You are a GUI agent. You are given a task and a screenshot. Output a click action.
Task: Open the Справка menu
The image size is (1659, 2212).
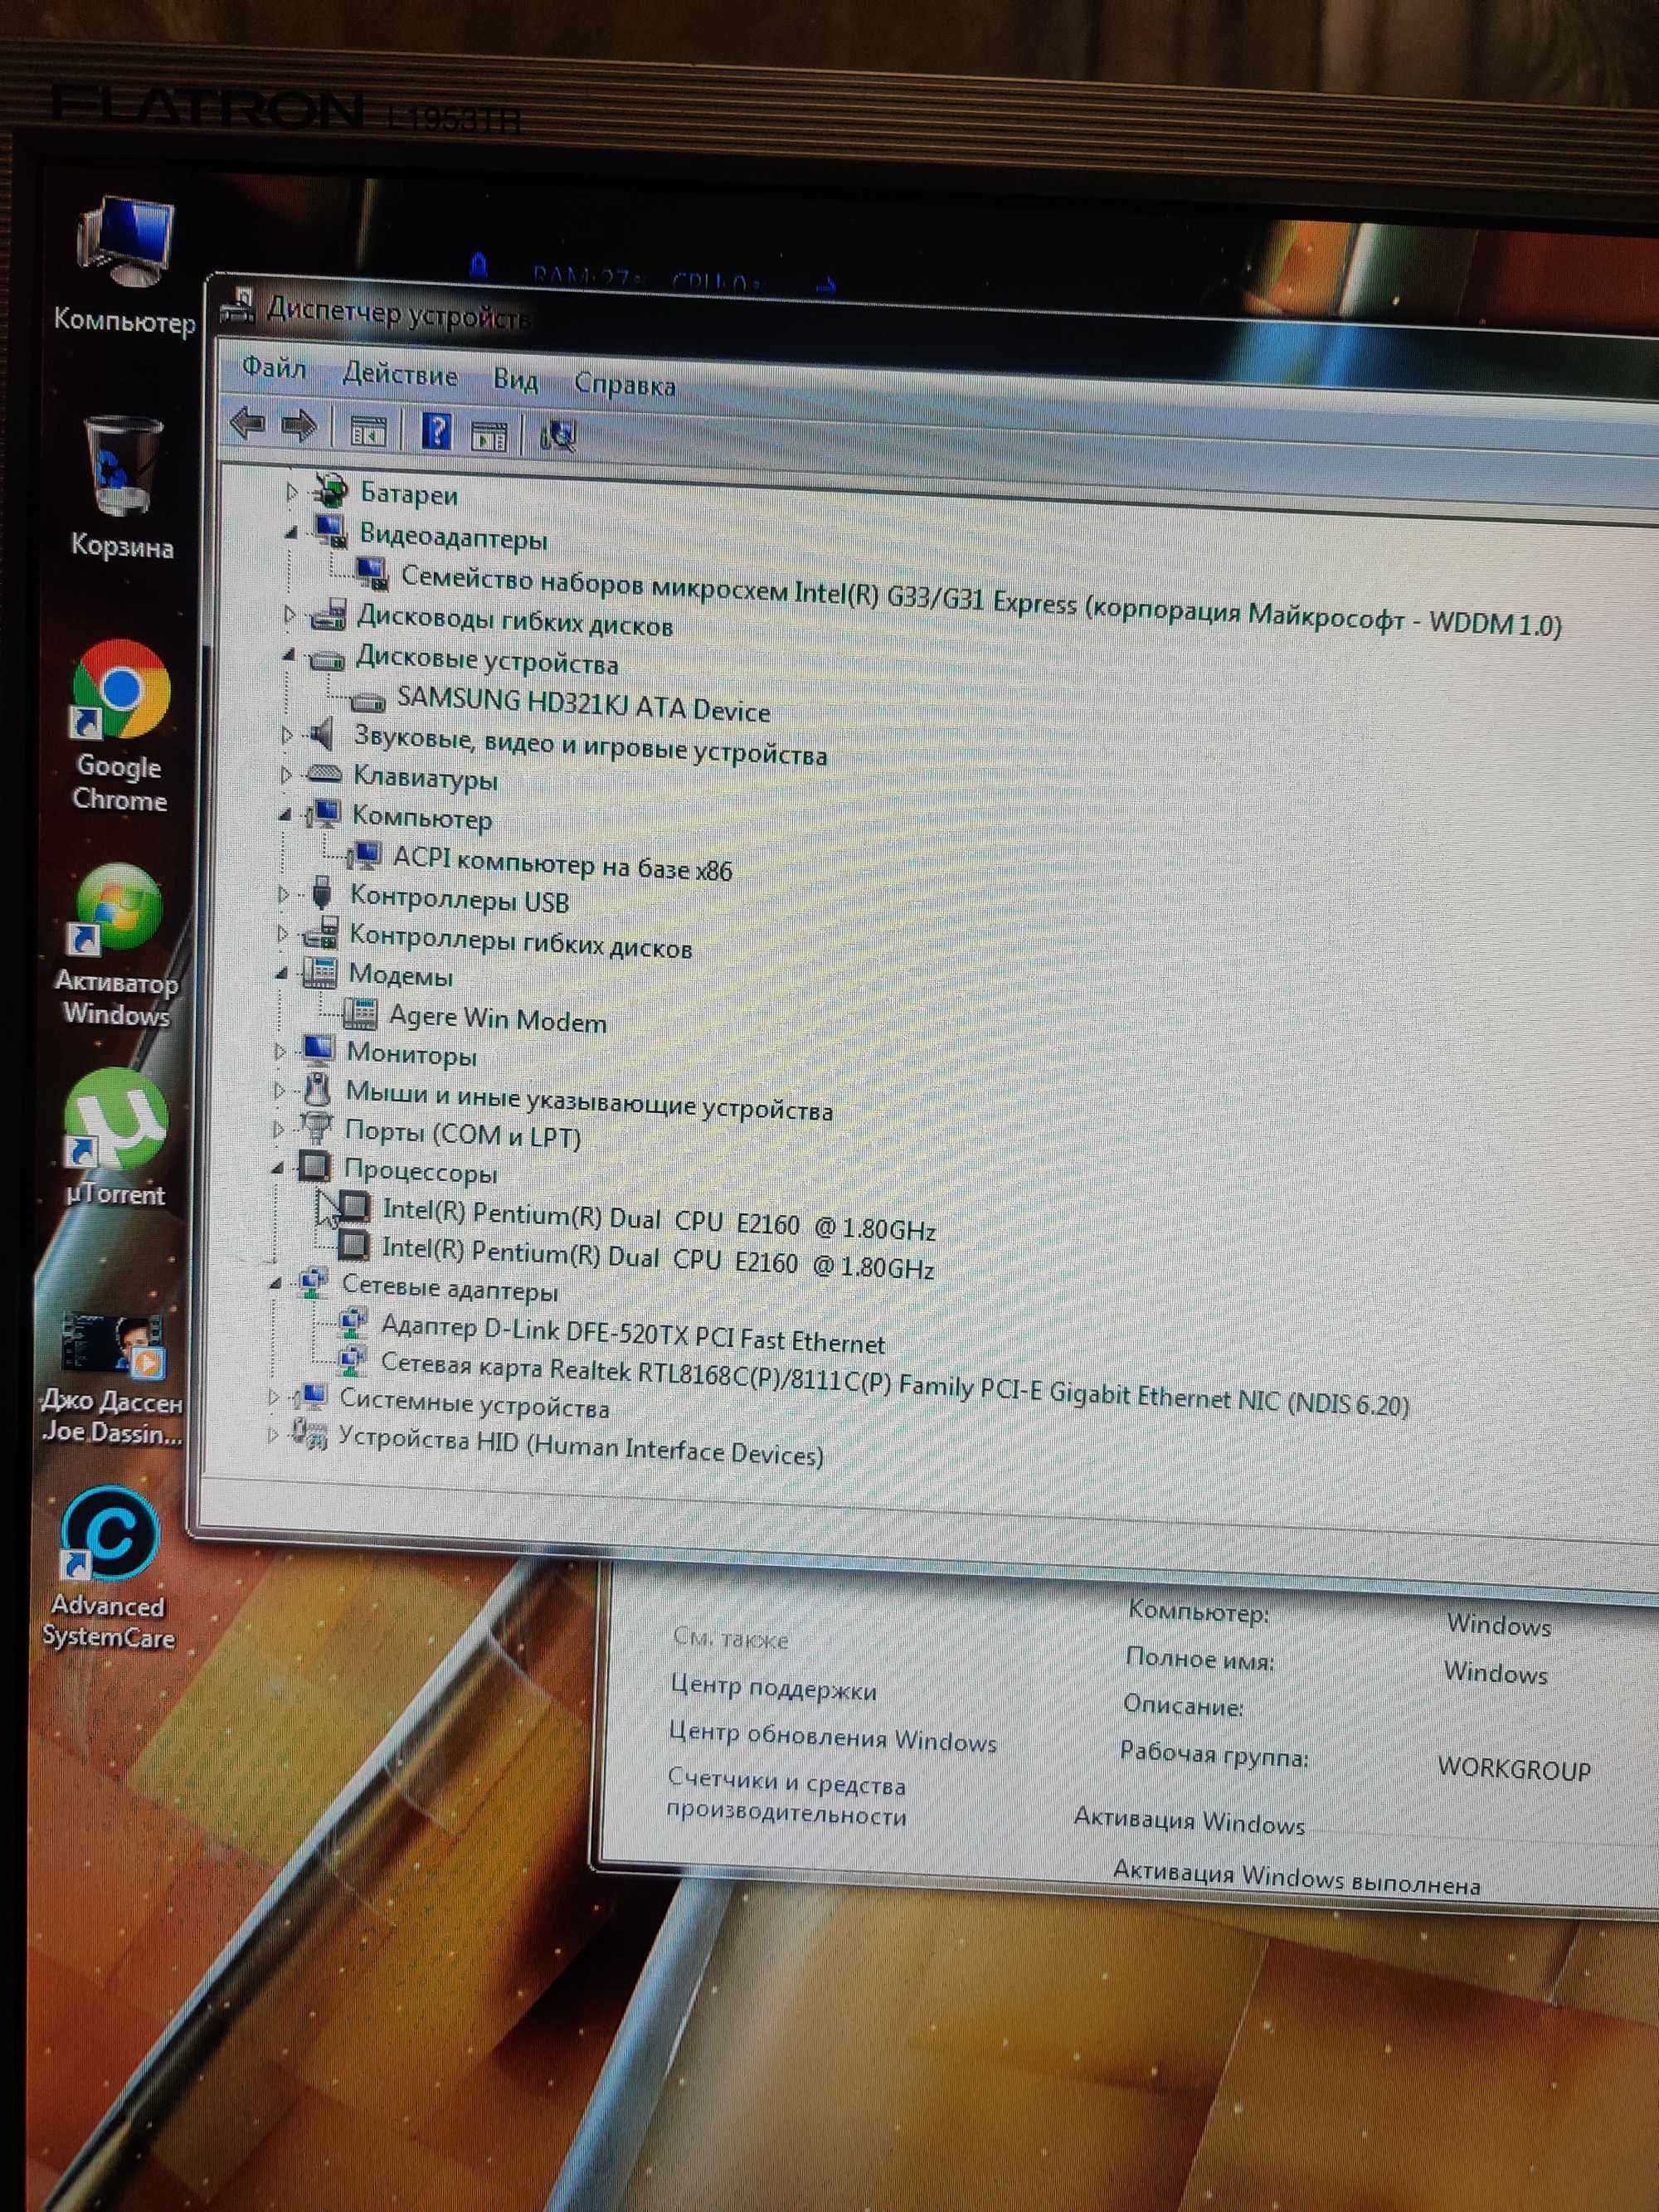tap(625, 384)
